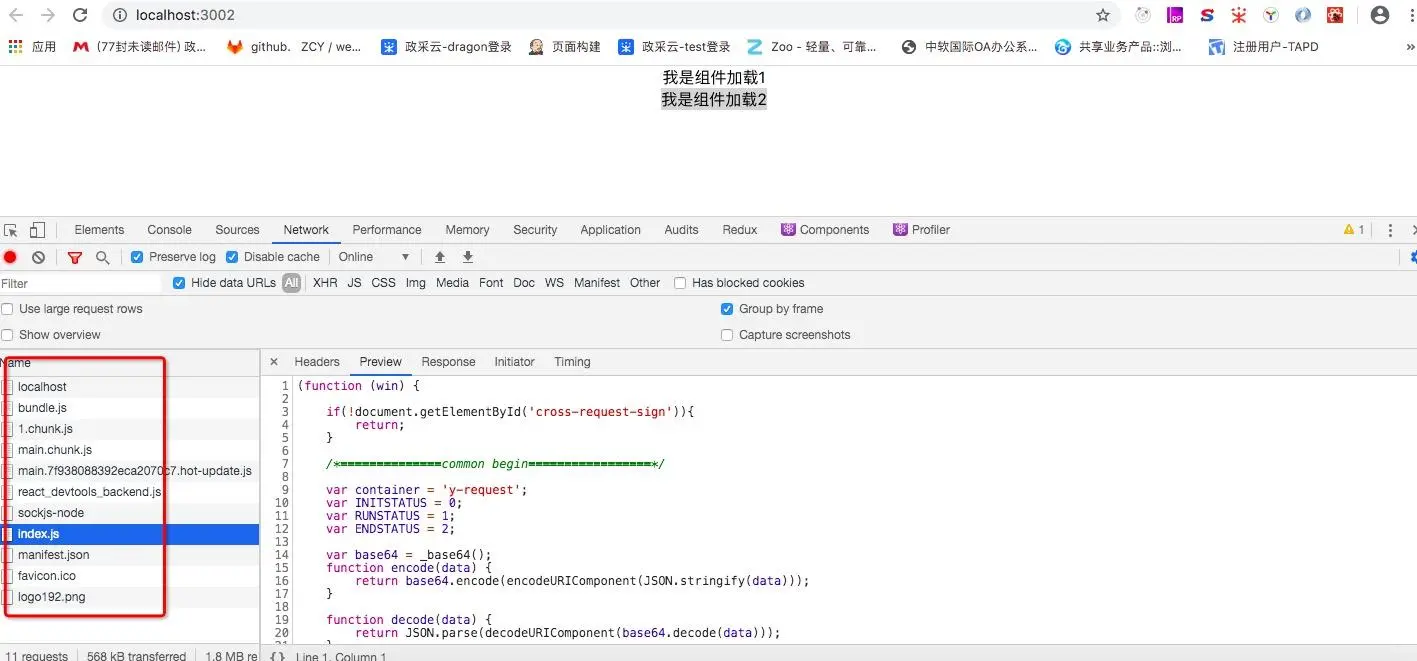The height and width of the screenshot is (661, 1417).
Task: Open the github bookmark link
Action: pos(293,46)
